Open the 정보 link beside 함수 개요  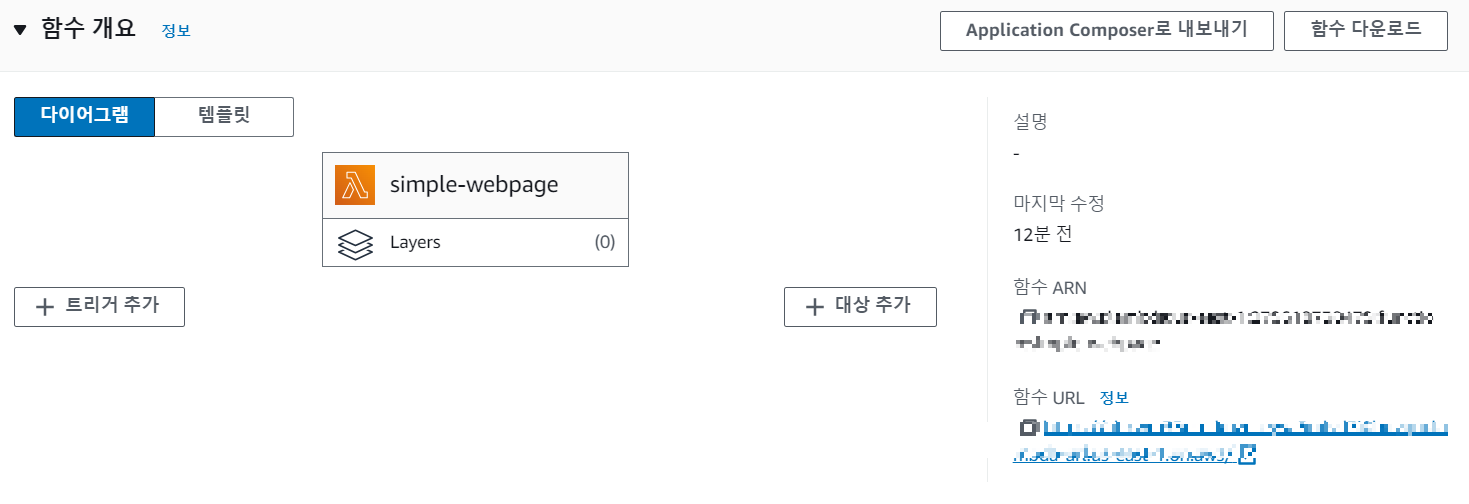pos(176,31)
